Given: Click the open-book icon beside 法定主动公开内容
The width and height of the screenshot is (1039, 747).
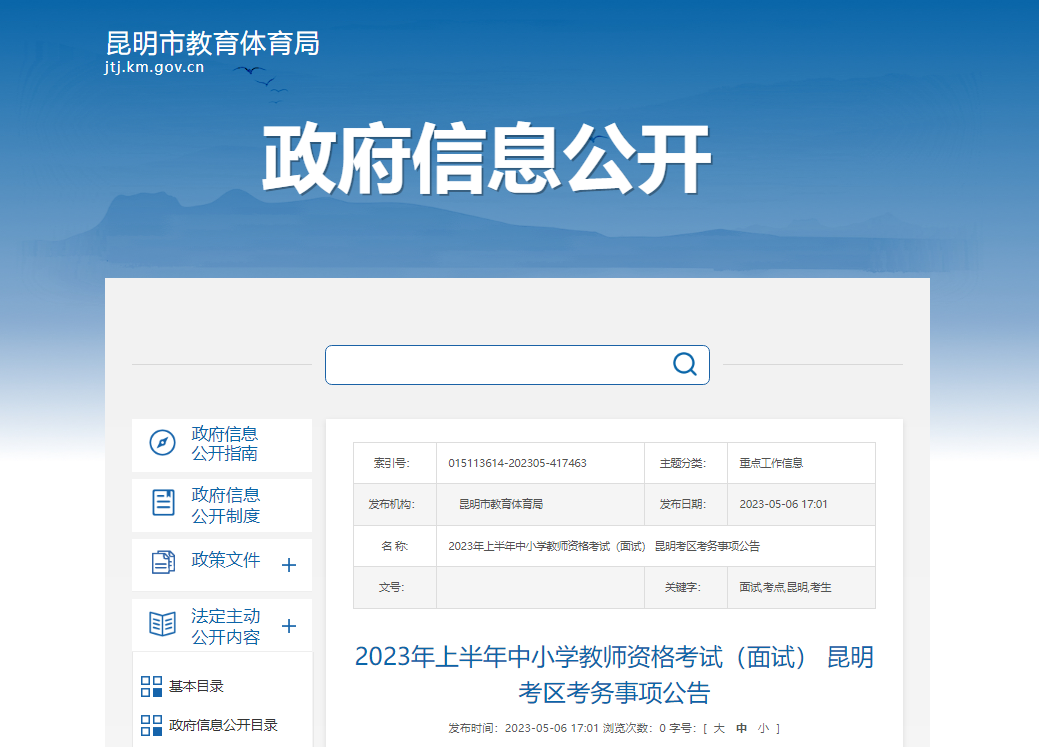Looking at the screenshot, I should [x=162, y=624].
